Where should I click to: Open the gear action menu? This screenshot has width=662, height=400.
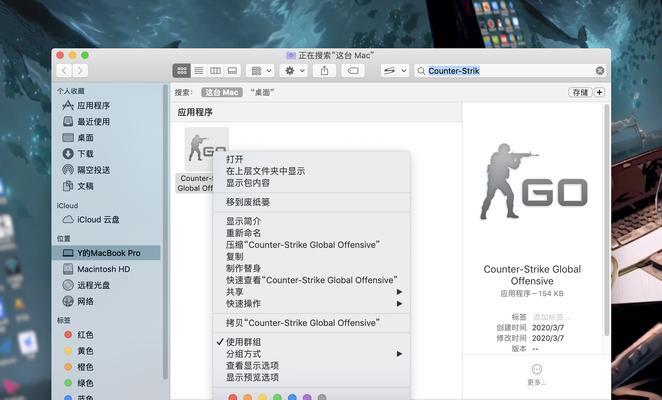[x=294, y=71]
